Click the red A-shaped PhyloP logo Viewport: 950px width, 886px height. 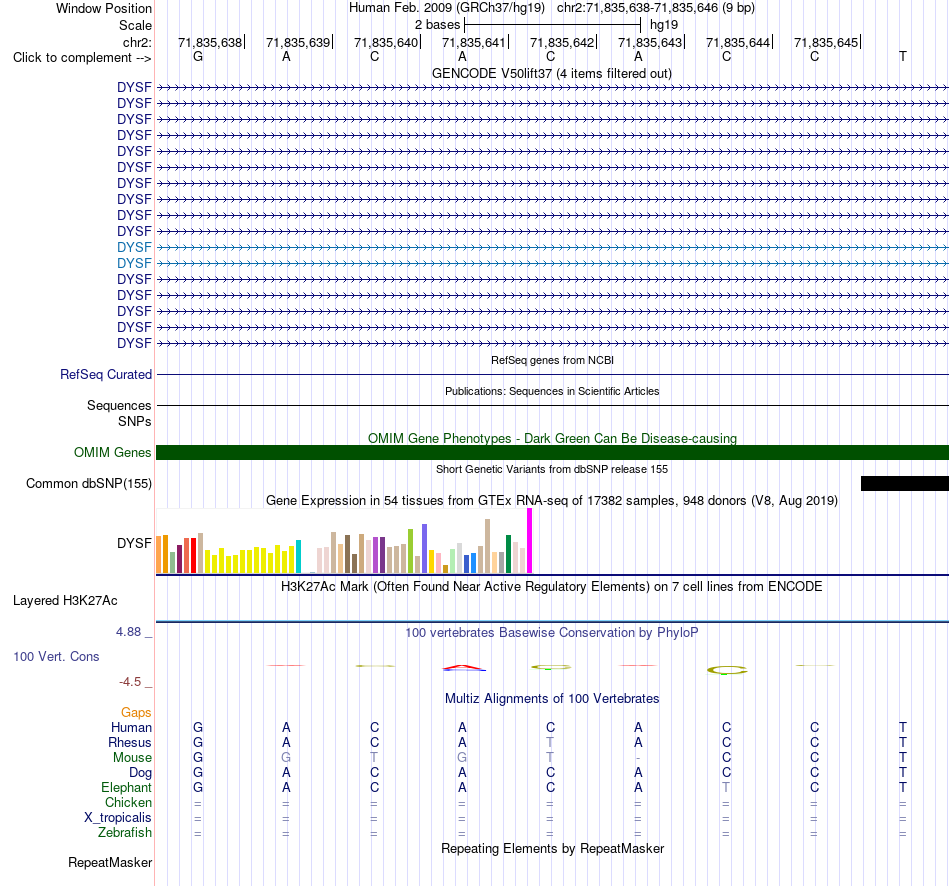[463, 668]
